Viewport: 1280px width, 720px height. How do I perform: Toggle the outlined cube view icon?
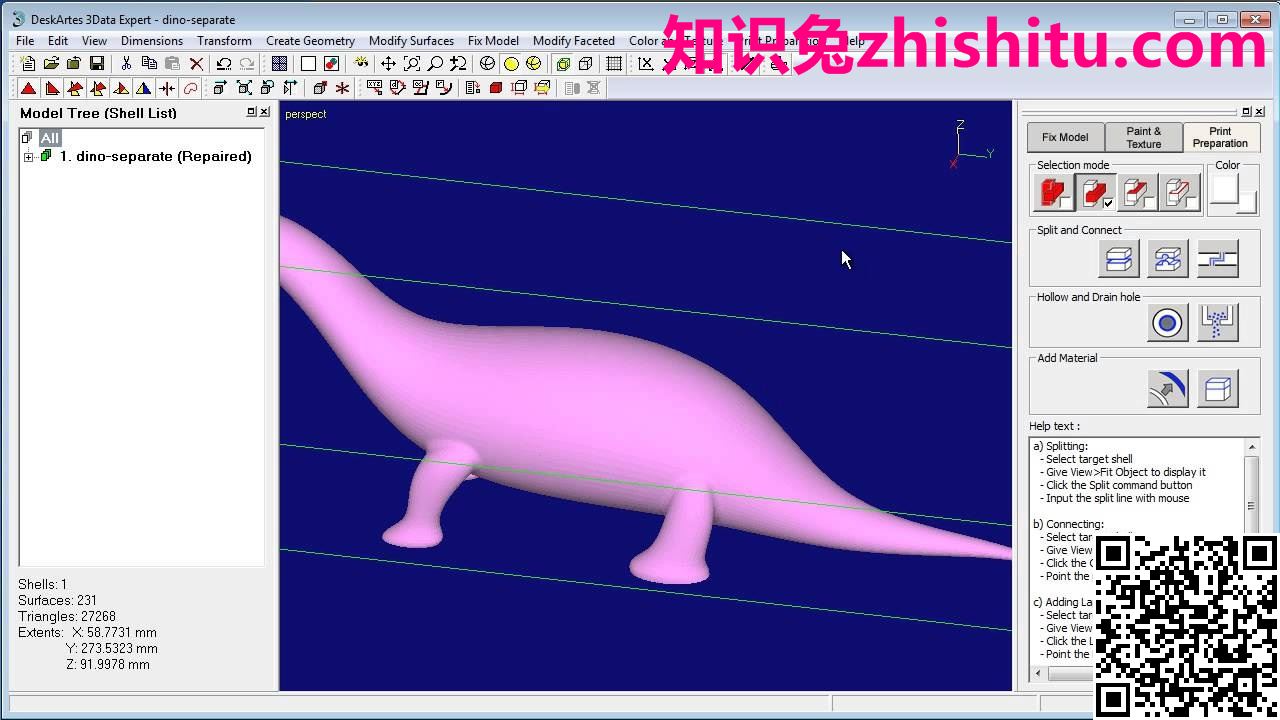click(585, 63)
